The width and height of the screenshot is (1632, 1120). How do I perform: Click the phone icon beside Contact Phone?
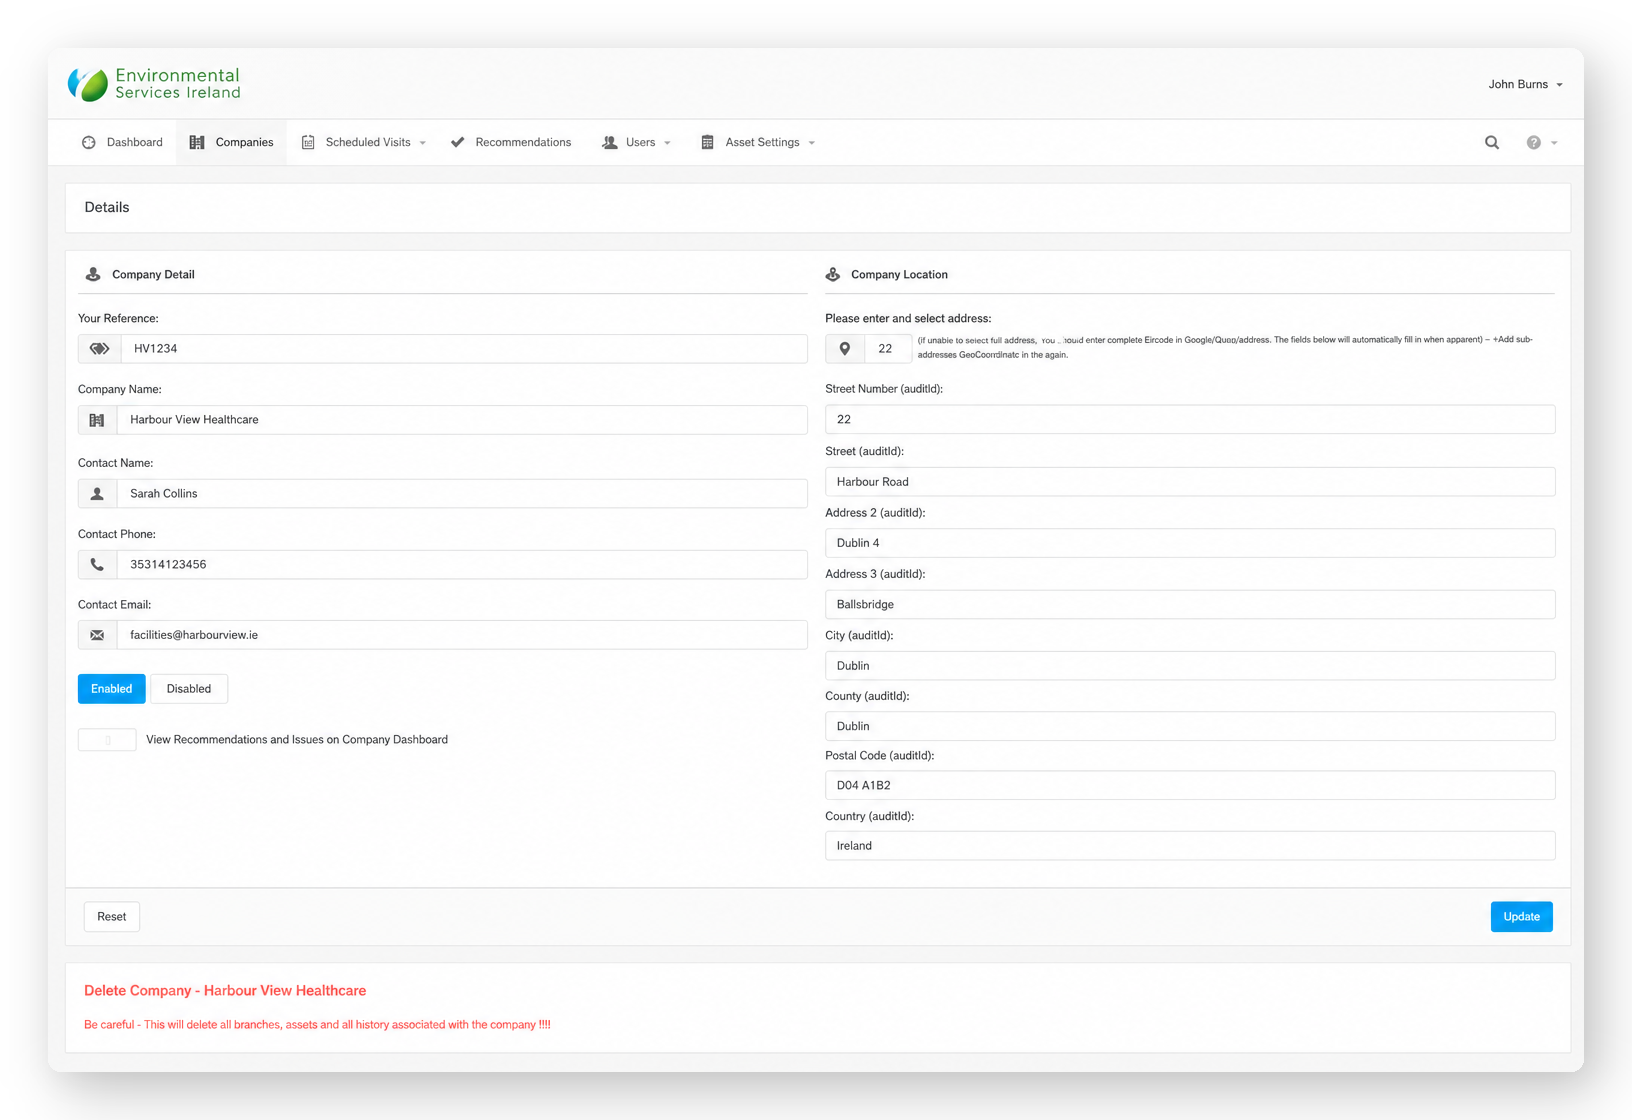click(97, 564)
